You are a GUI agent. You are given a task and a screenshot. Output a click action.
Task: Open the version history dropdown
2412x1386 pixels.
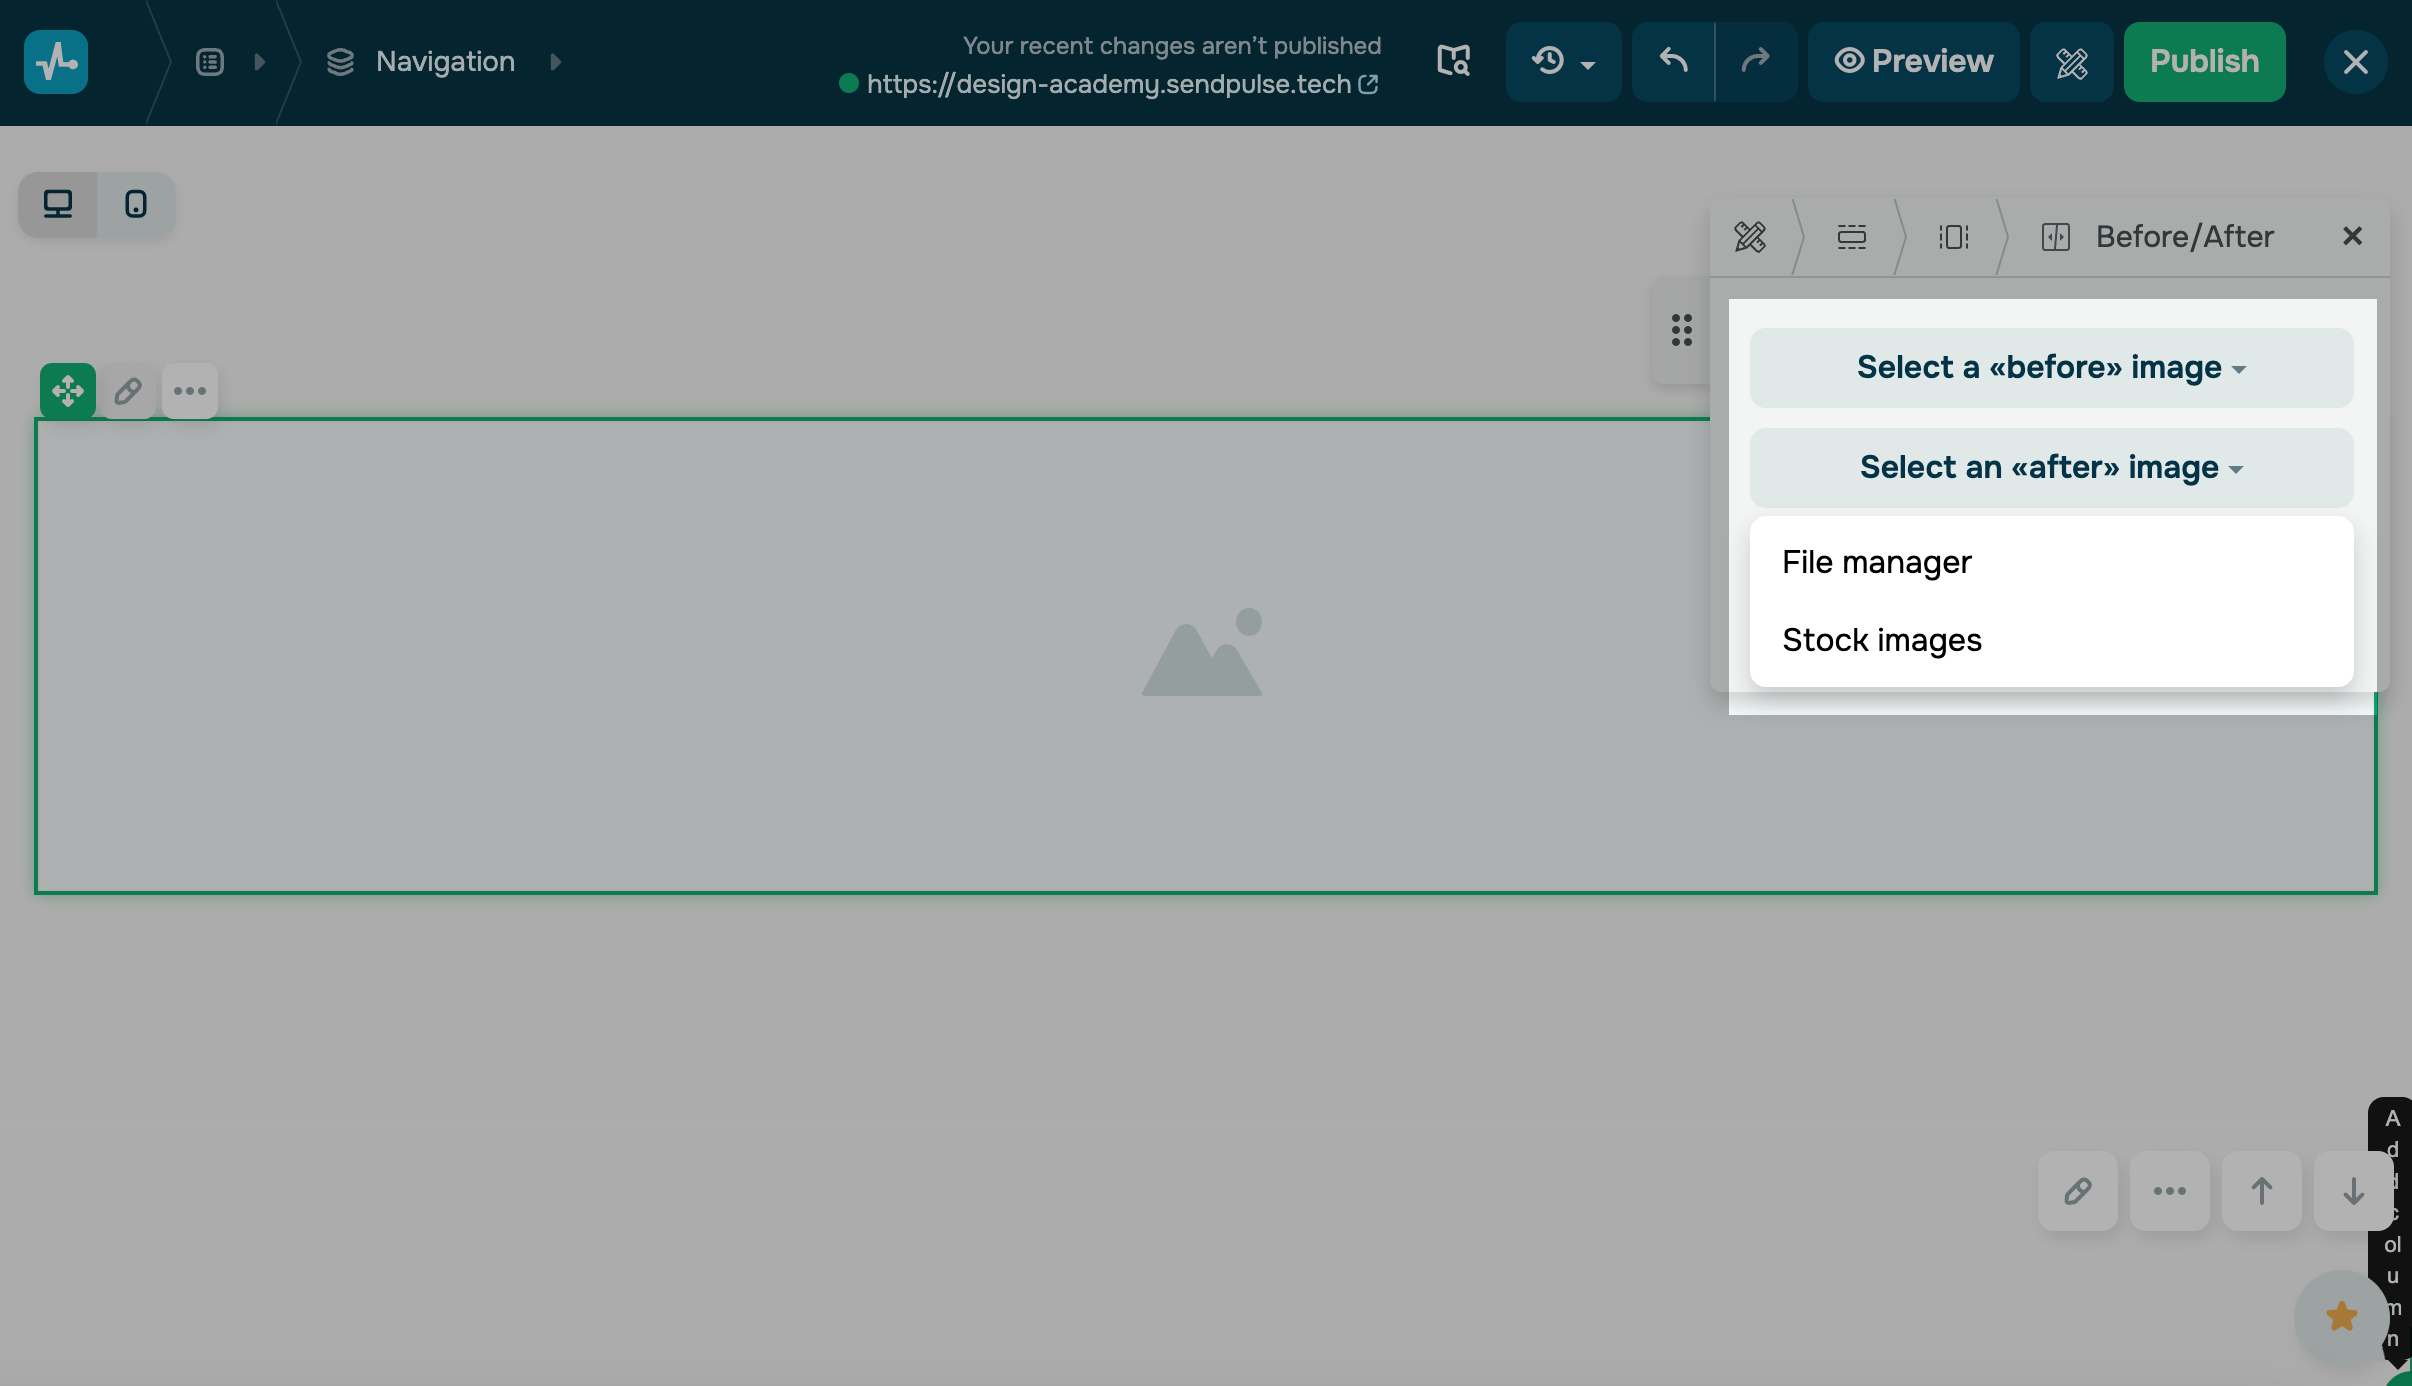(1563, 62)
